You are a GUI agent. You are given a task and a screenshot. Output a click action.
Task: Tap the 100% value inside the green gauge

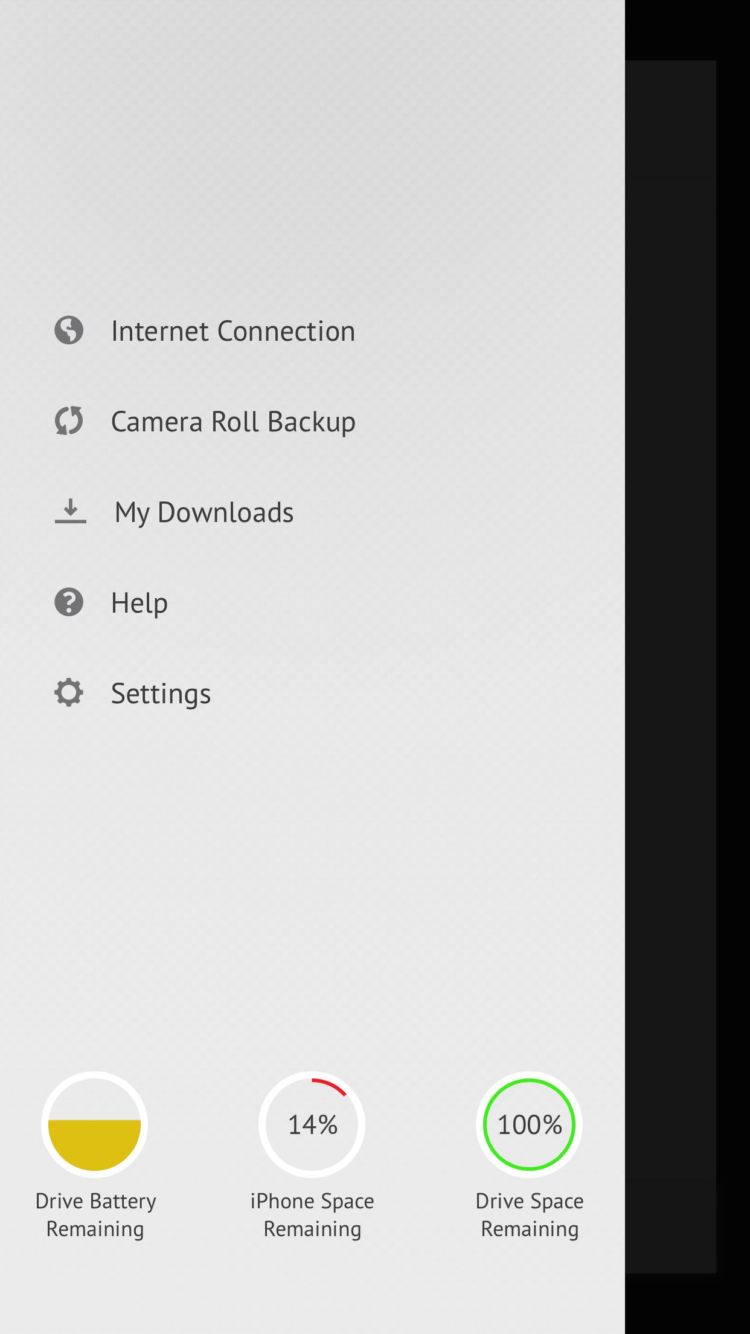point(530,1125)
